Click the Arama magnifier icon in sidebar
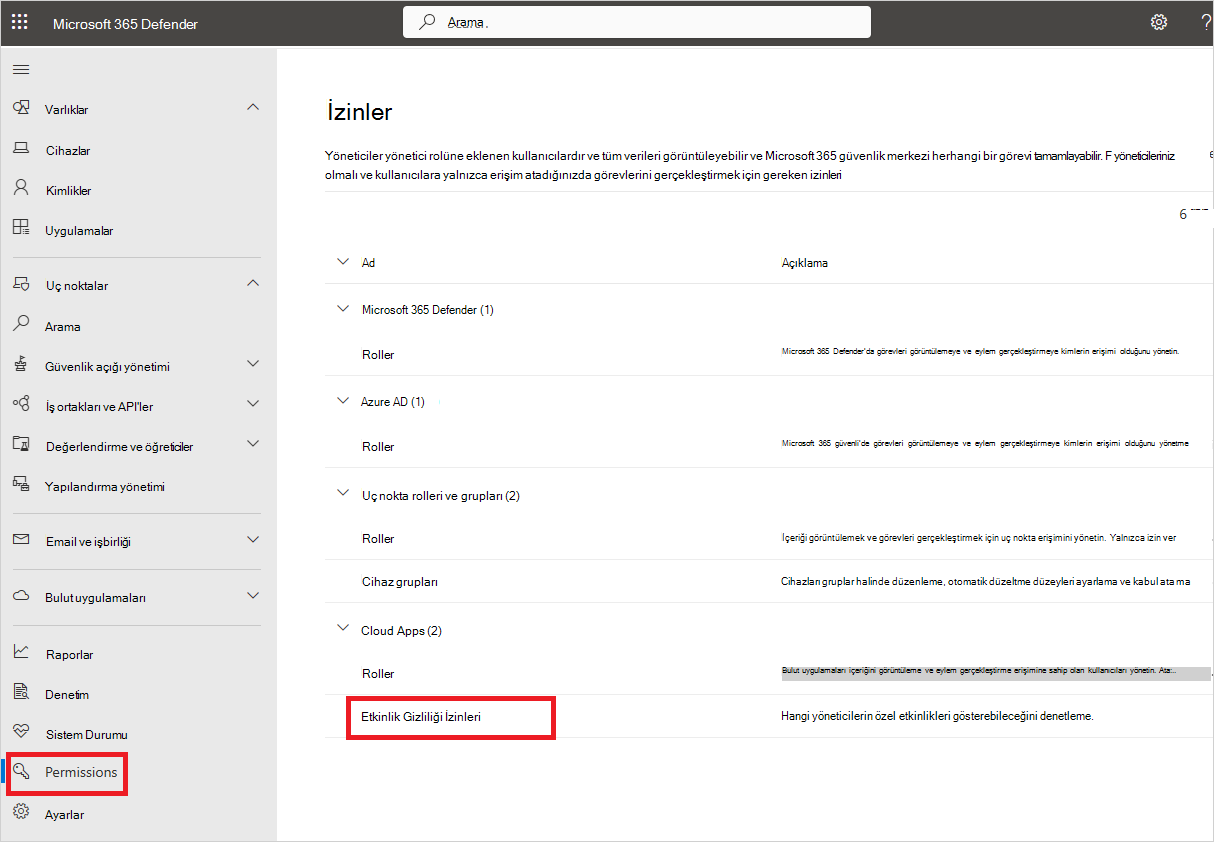 [21, 325]
